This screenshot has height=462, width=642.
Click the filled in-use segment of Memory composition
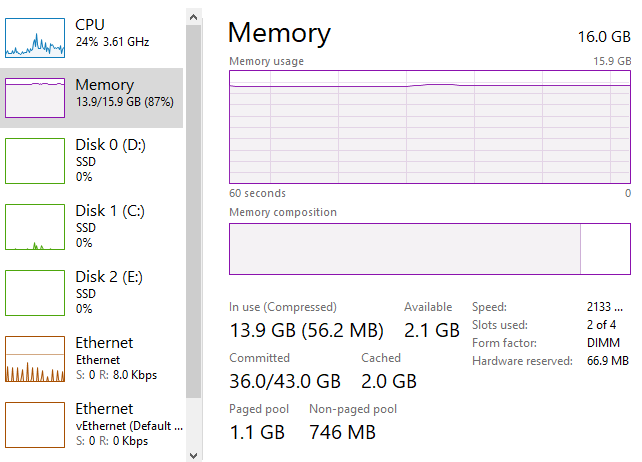404,248
